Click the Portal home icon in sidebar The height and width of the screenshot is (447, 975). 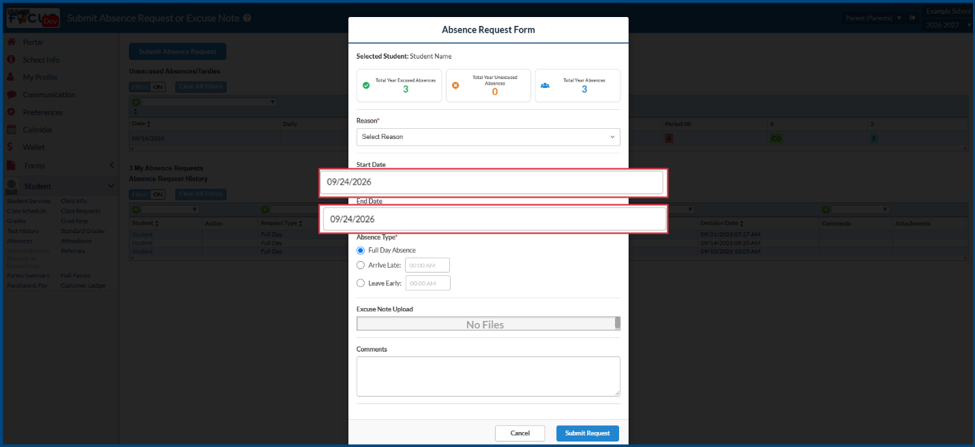[11, 42]
